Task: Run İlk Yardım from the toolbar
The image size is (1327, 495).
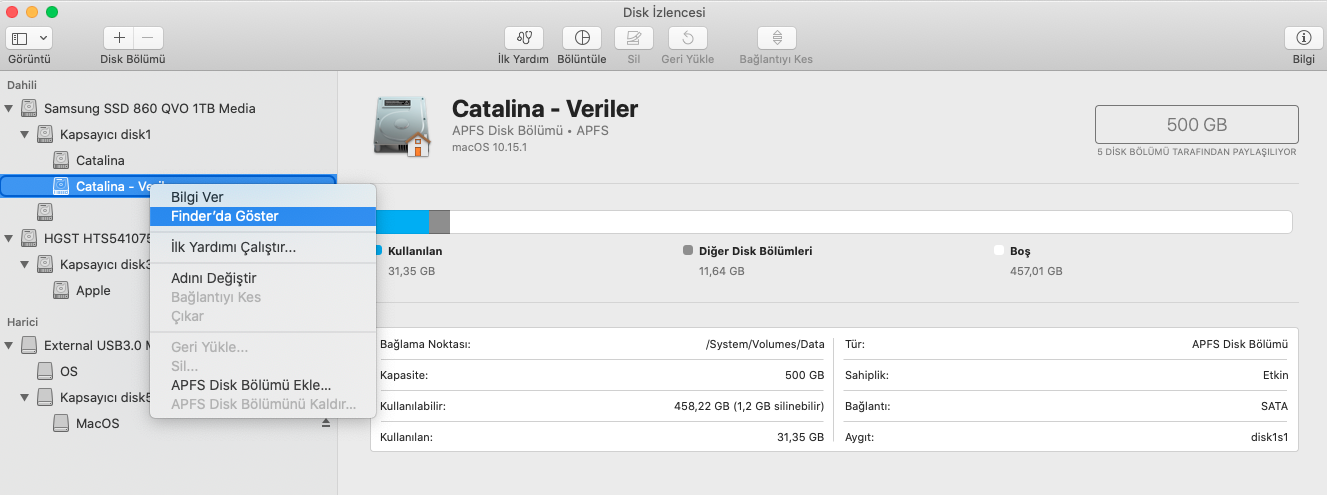Action: click(x=524, y=38)
